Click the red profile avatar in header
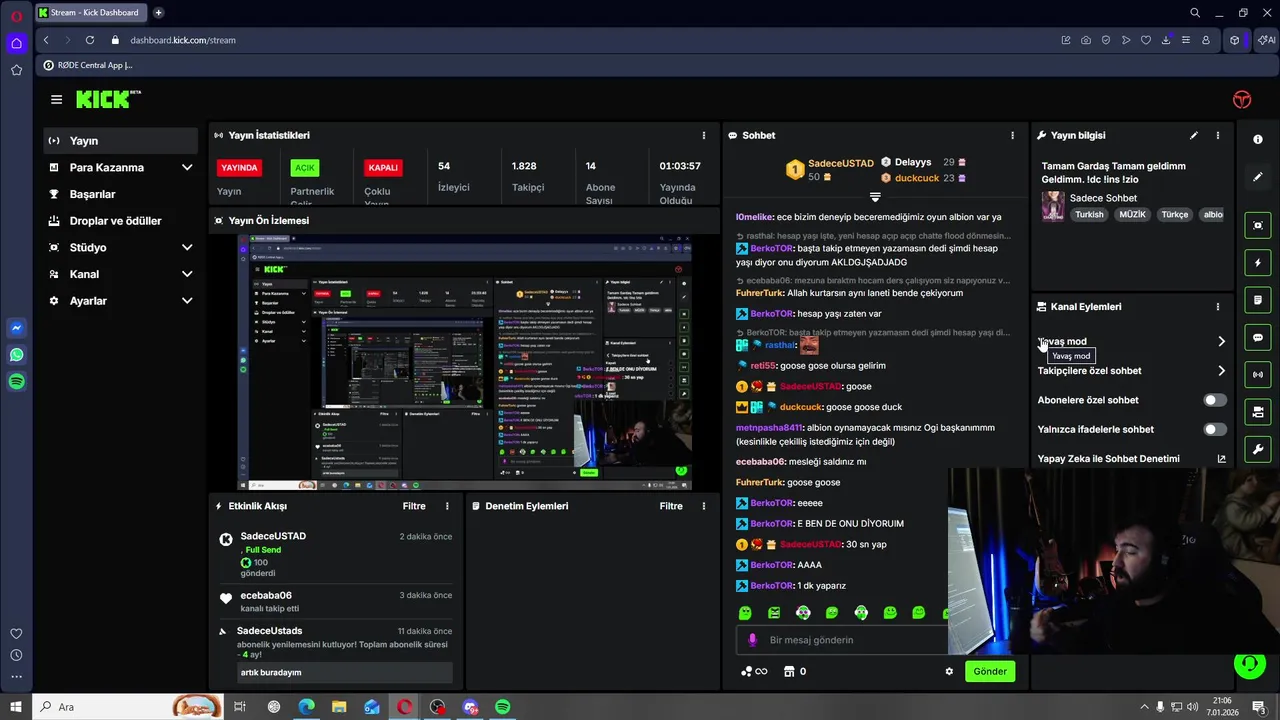 [x=1241, y=99]
